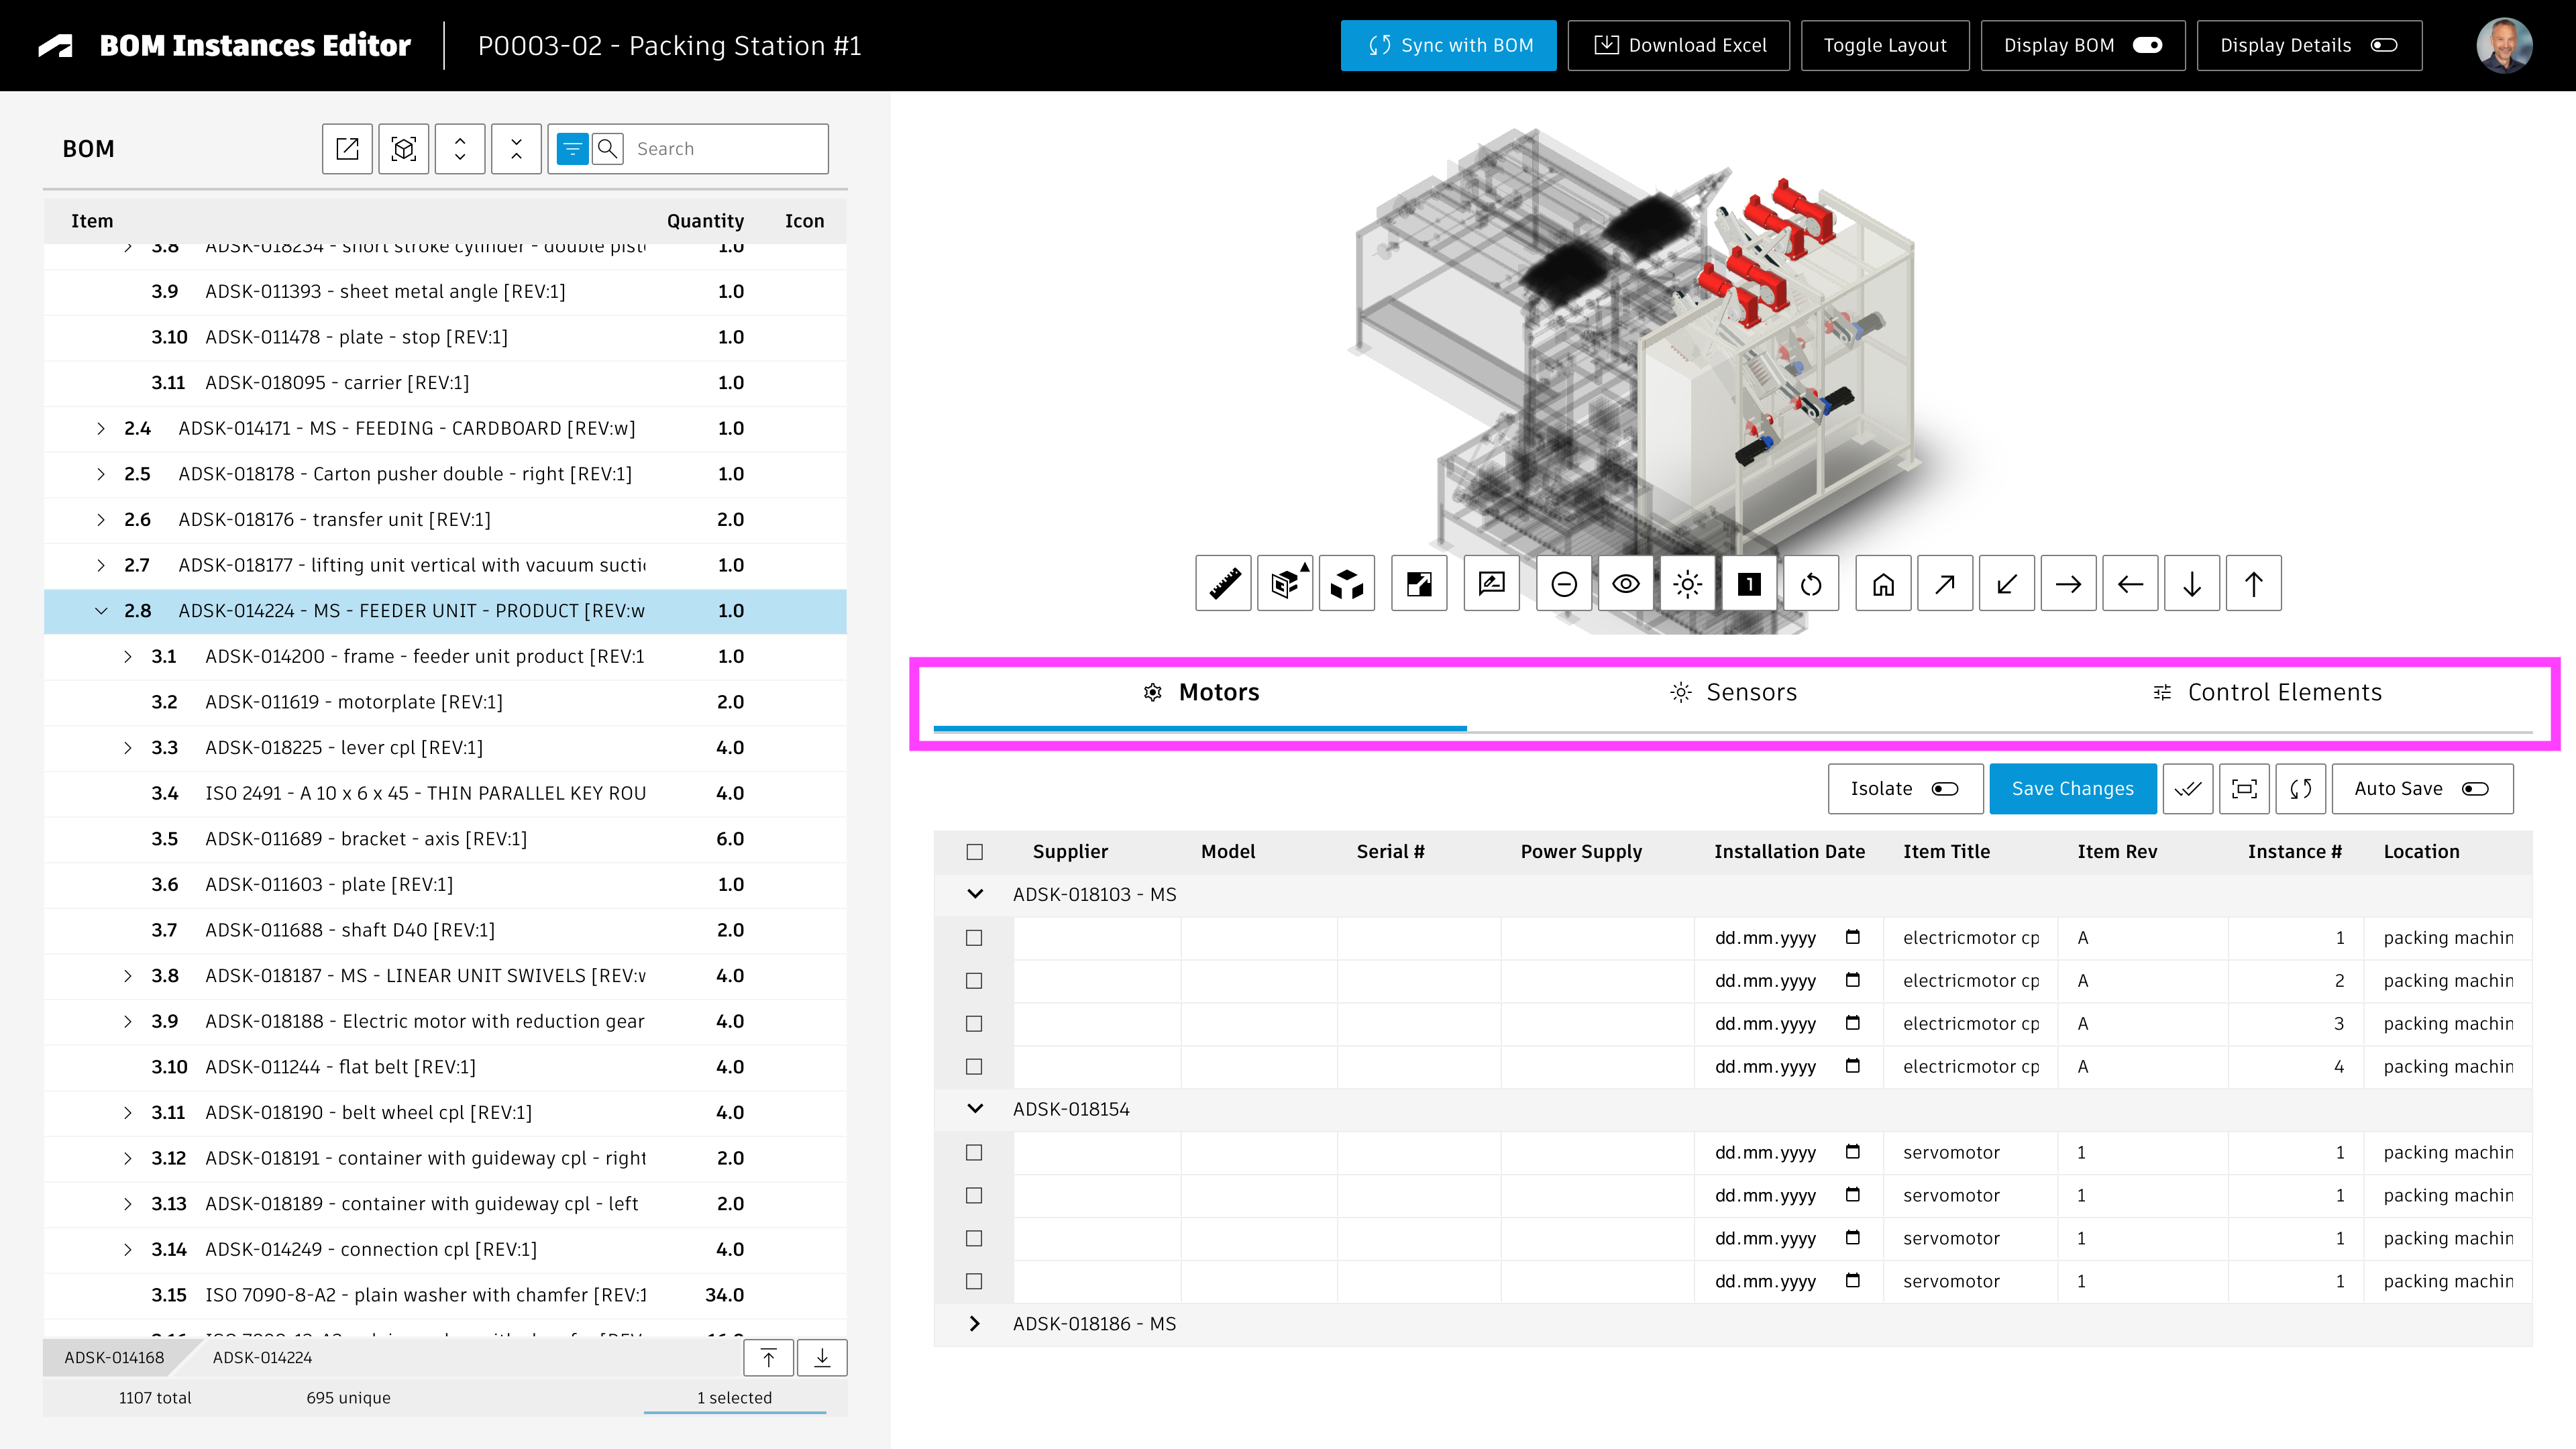Open the Control Elements tab
The width and height of the screenshot is (2576, 1449).
click(2267, 692)
